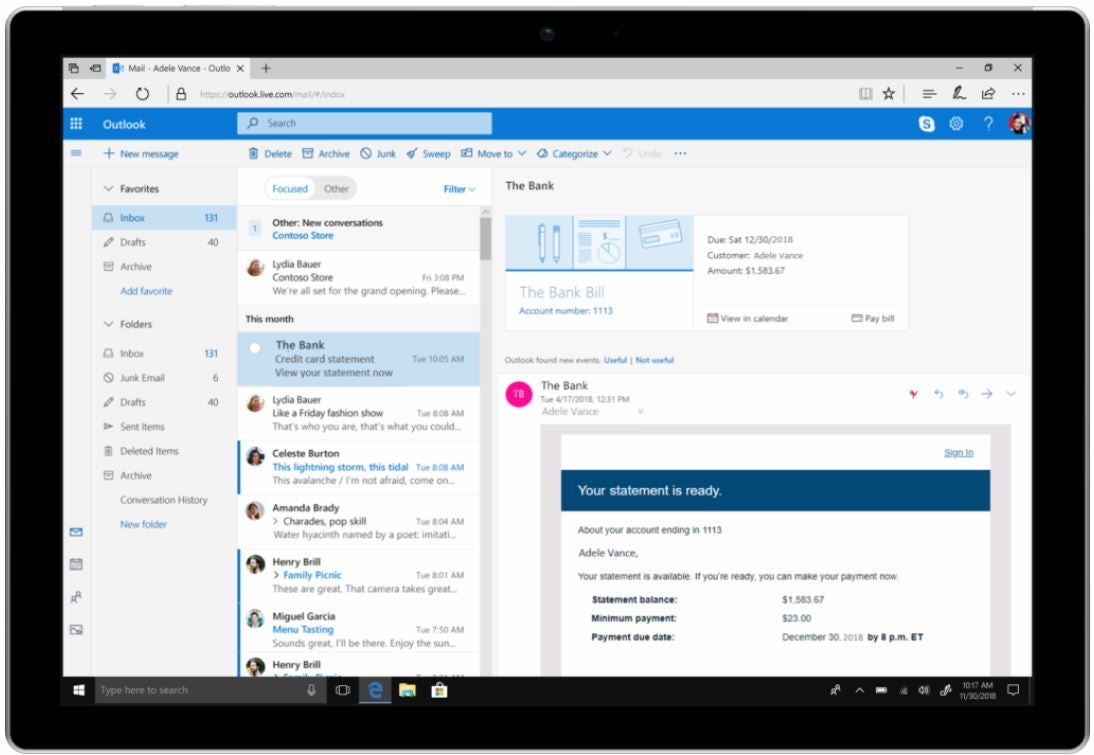This screenshot has width=1094, height=755.
Task: Collapse the navigation pane hamburger icon
Action: click(x=76, y=153)
